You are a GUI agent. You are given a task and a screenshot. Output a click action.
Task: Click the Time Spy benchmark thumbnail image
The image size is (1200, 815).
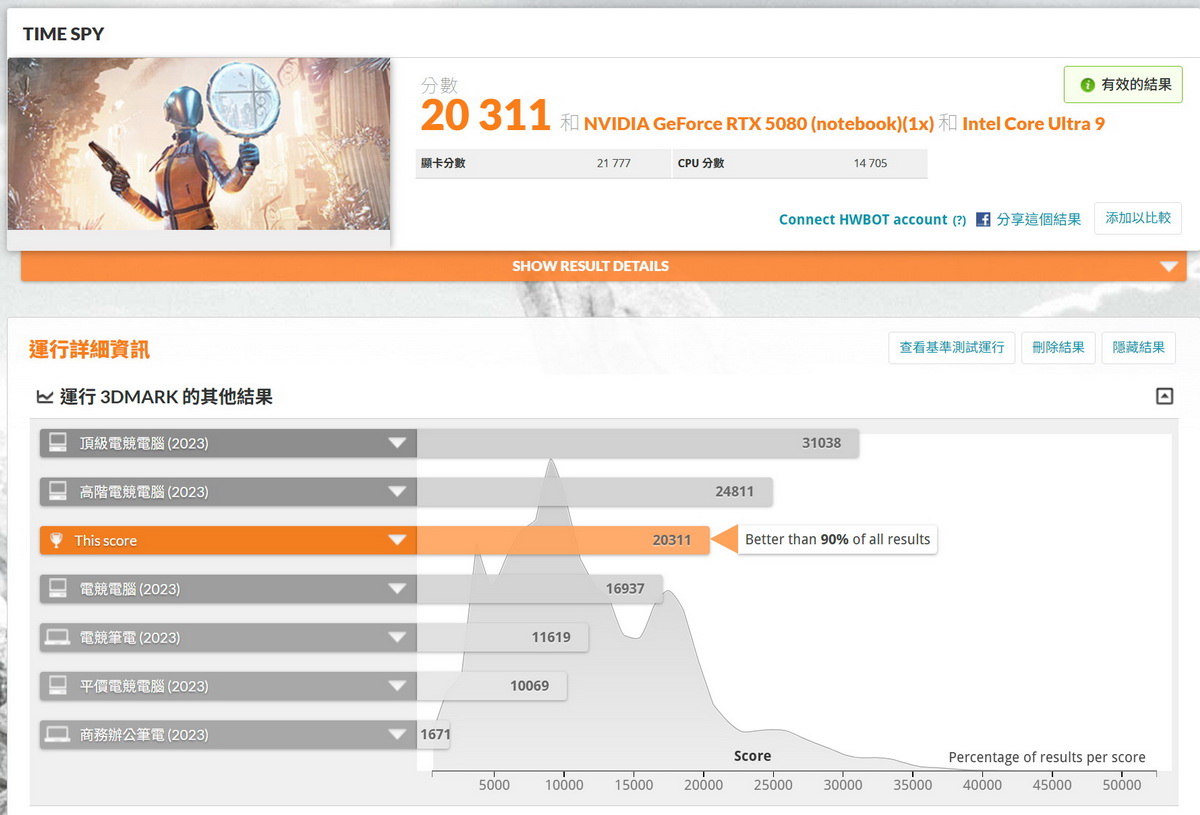(199, 144)
